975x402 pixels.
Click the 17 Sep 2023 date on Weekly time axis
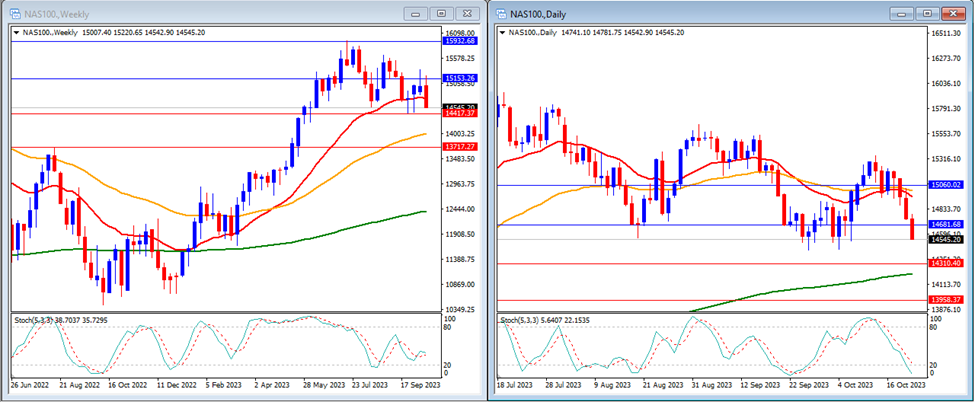(418, 385)
